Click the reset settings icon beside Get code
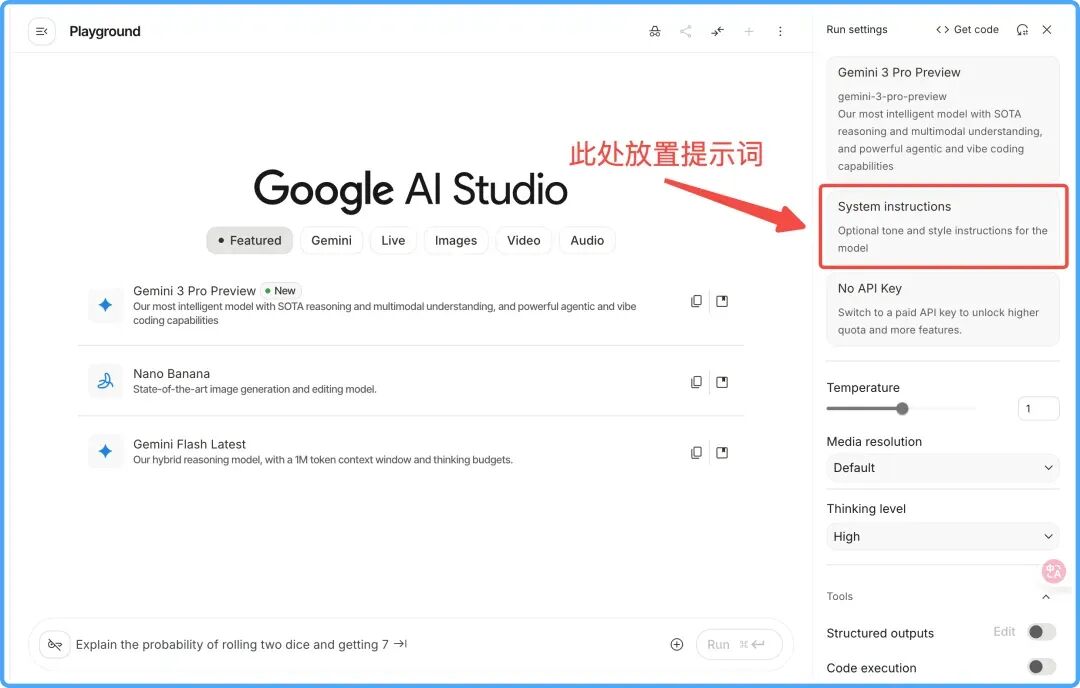The image size is (1080, 688). tap(1022, 30)
